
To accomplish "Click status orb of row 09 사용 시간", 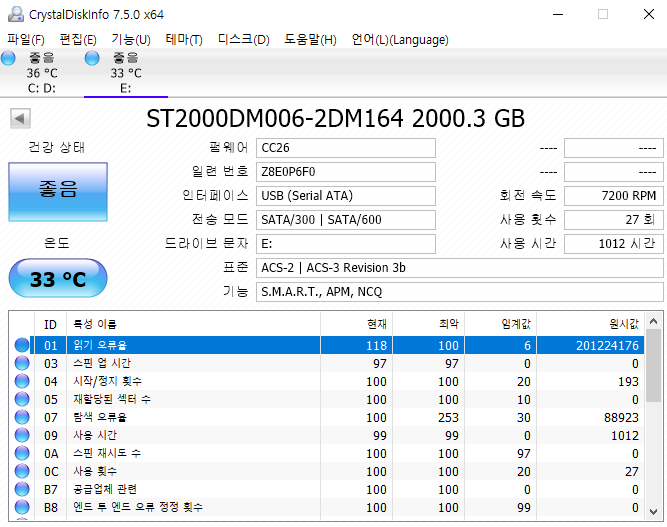I will [x=22, y=435].
